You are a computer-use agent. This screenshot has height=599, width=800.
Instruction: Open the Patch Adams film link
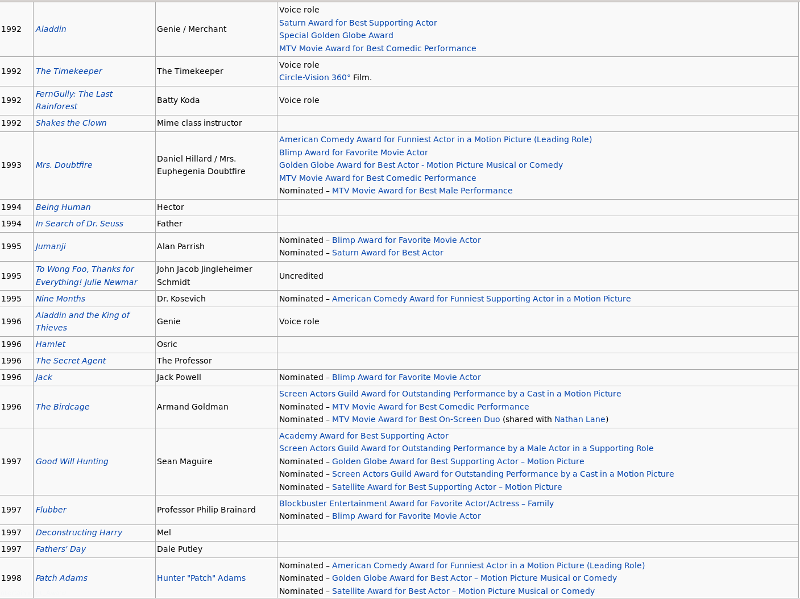point(61,578)
